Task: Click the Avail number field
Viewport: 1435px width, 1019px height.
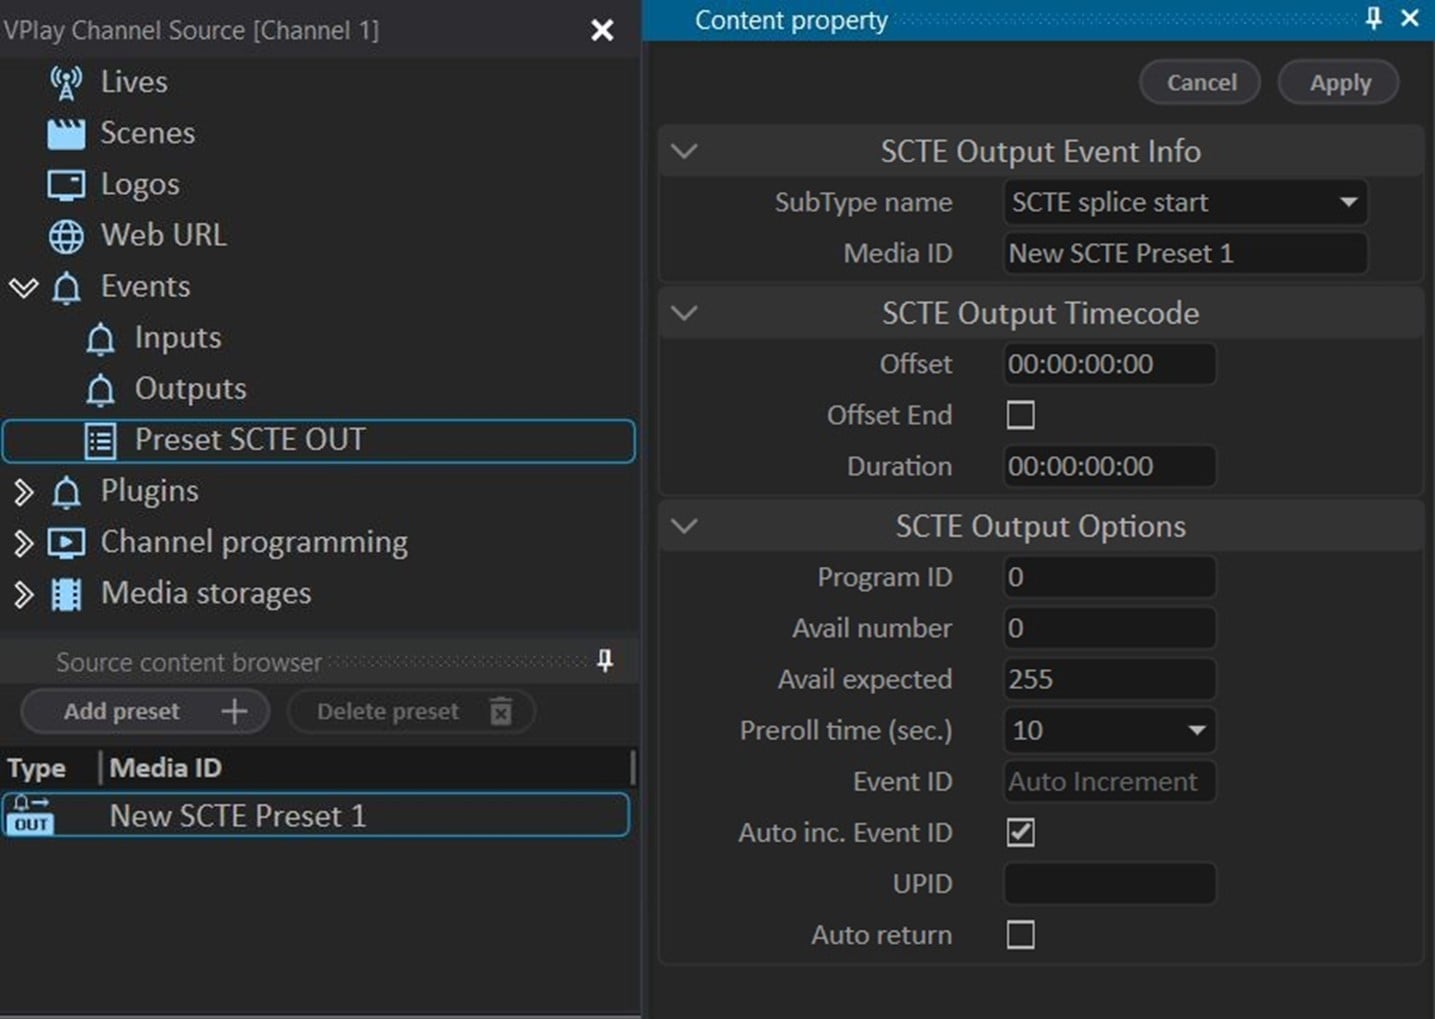Action: pyautogui.click(x=1110, y=628)
